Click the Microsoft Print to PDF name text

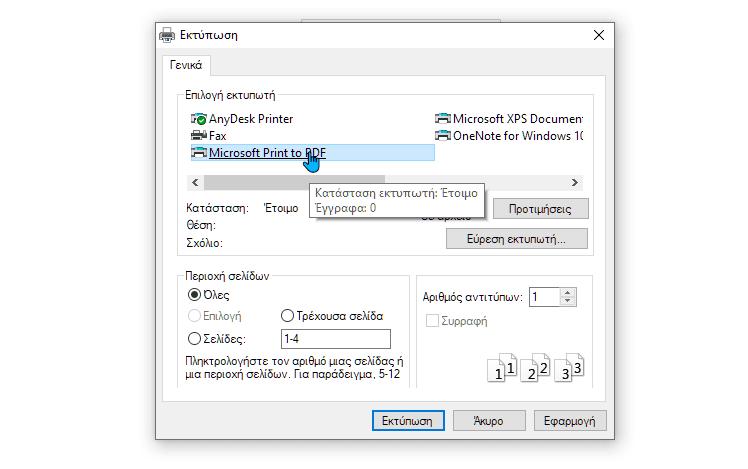267,153
